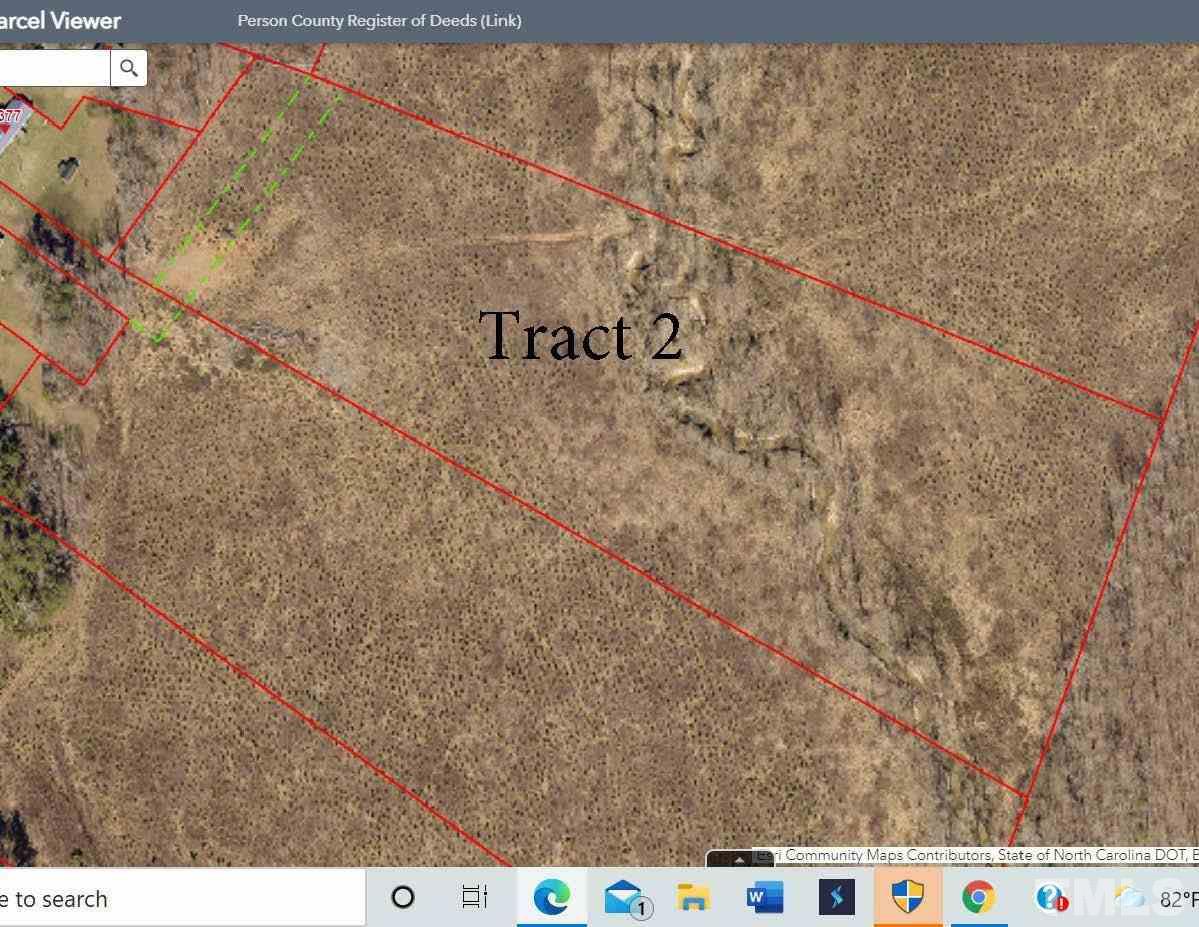
Task: Switch to Google Chrome in the taskbar
Action: coord(979,897)
